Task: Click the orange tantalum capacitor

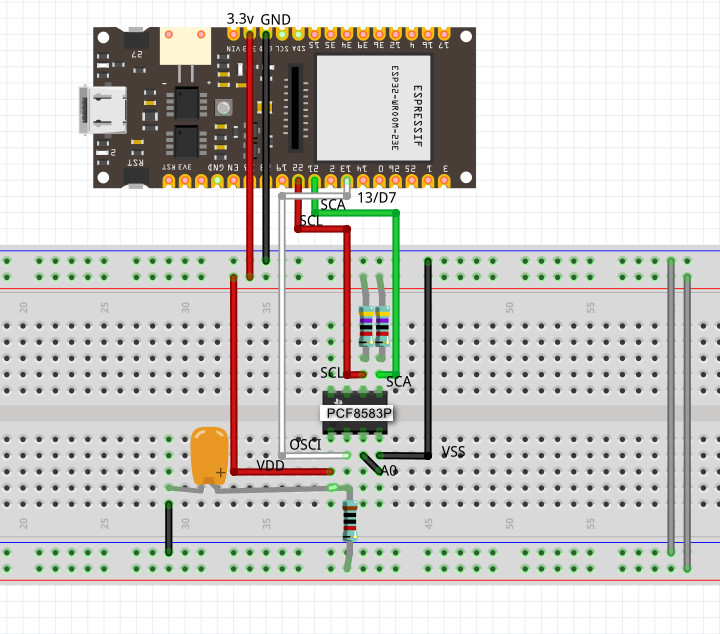Action: tap(209, 456)
